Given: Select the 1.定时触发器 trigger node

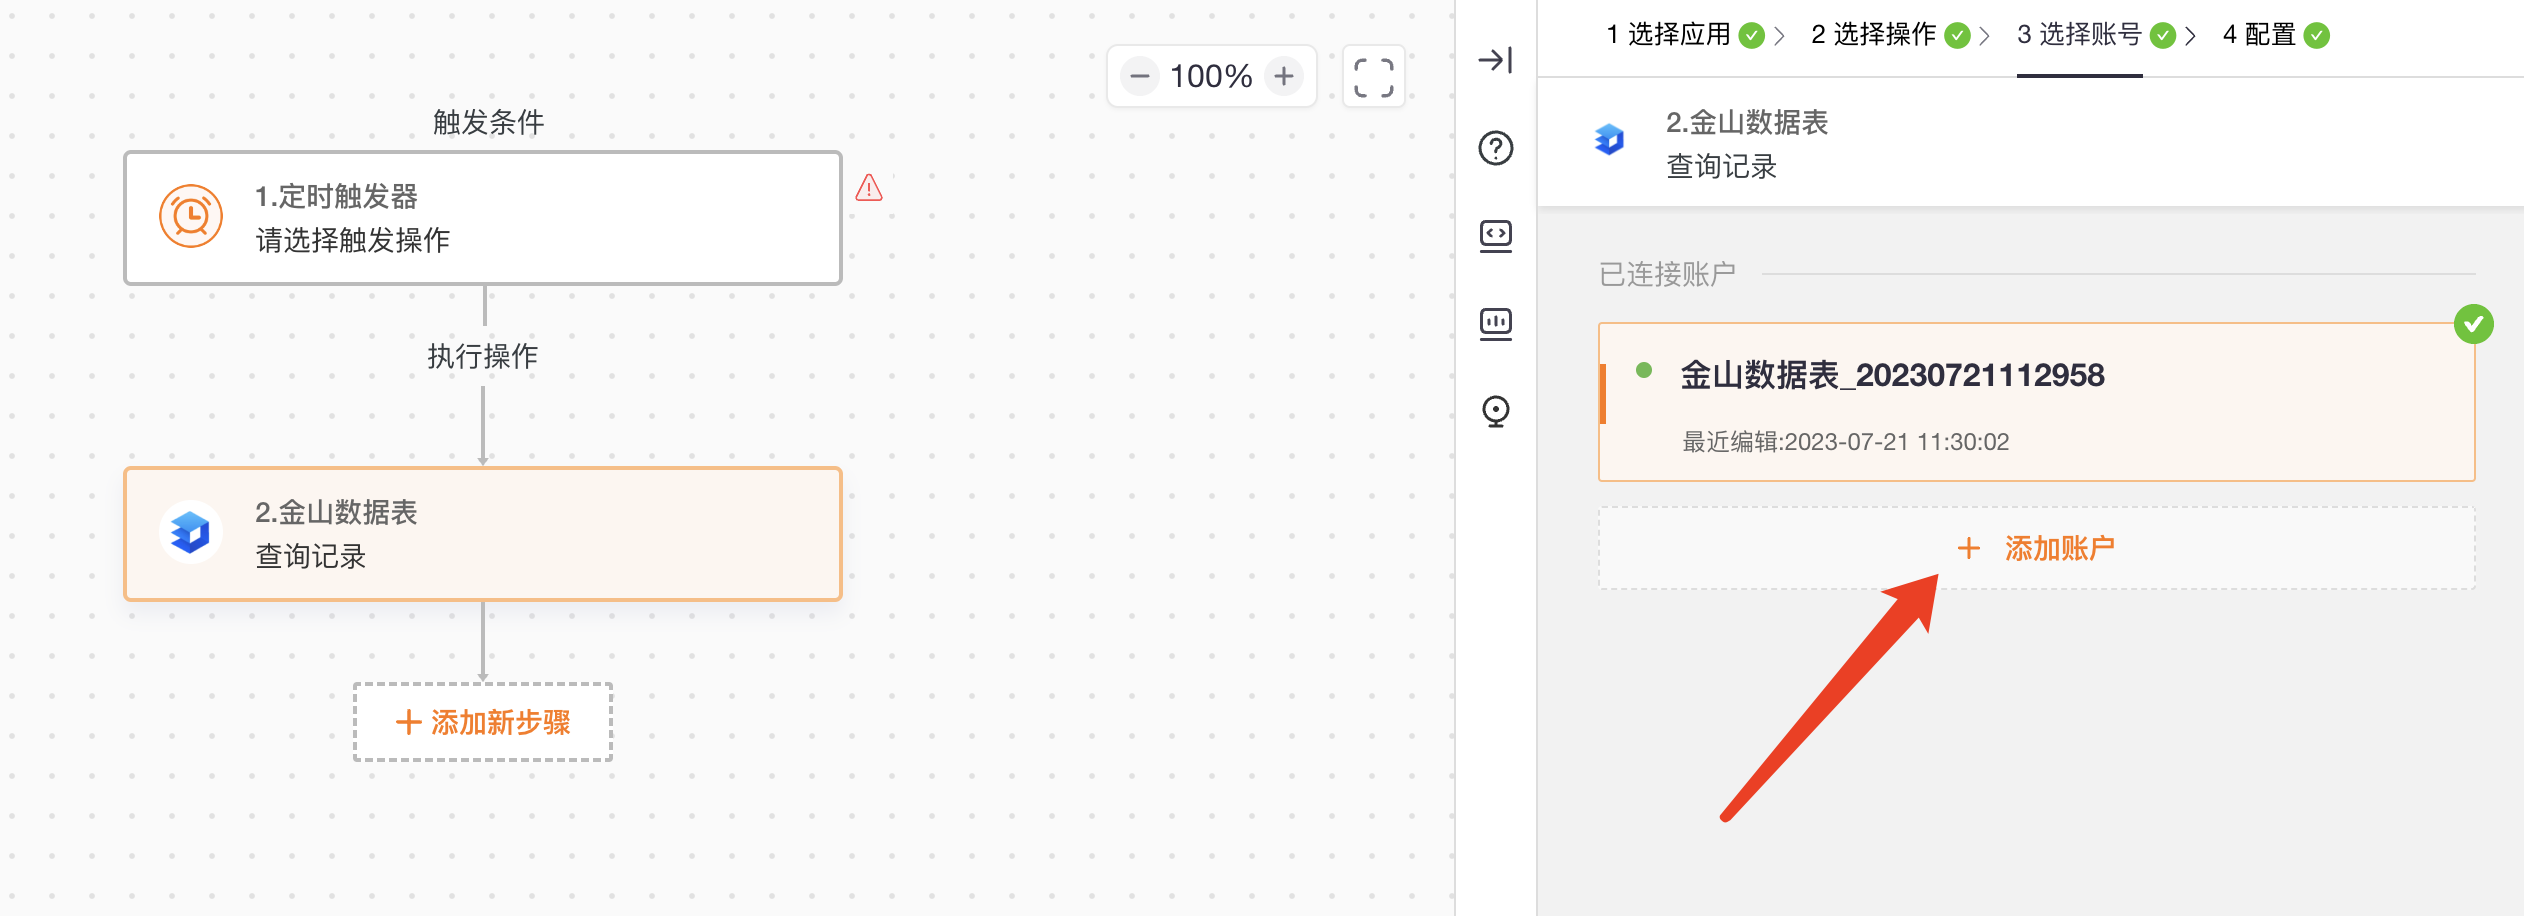Looking at the screenshot, I should click(483, 218).
